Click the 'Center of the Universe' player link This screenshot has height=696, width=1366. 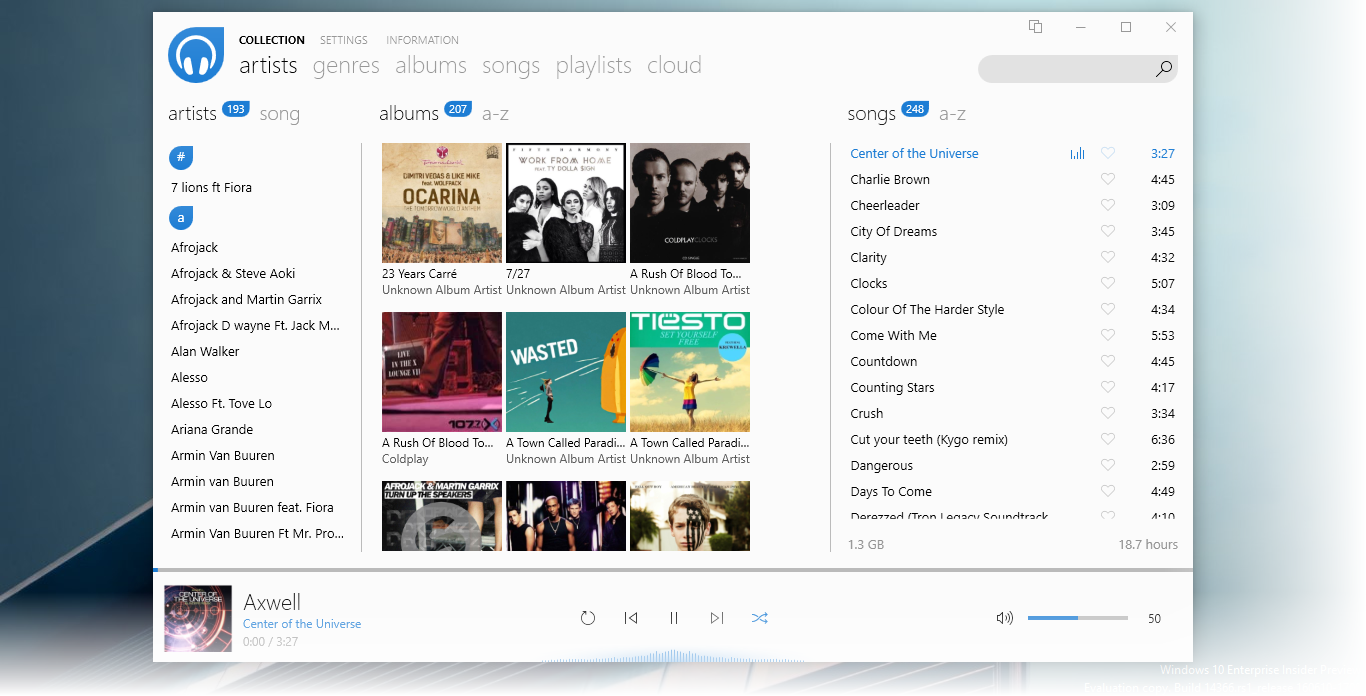302,624
